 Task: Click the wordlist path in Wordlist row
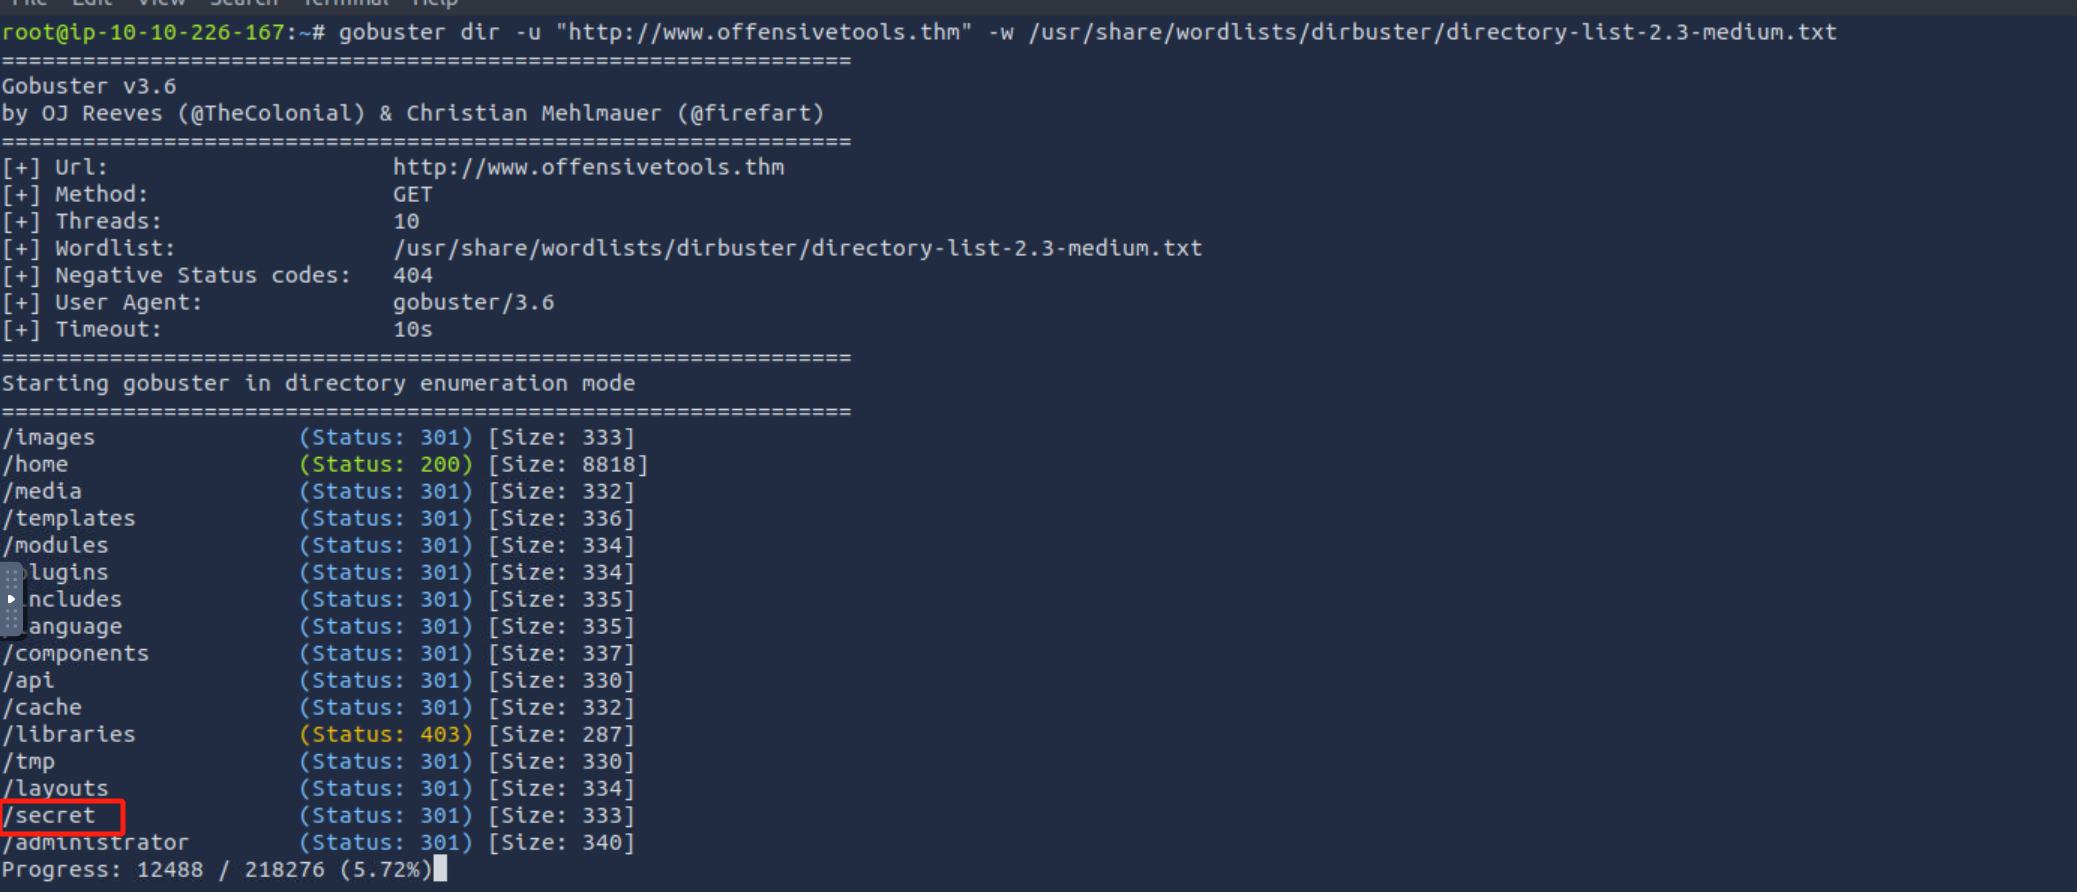pos(797,249)
